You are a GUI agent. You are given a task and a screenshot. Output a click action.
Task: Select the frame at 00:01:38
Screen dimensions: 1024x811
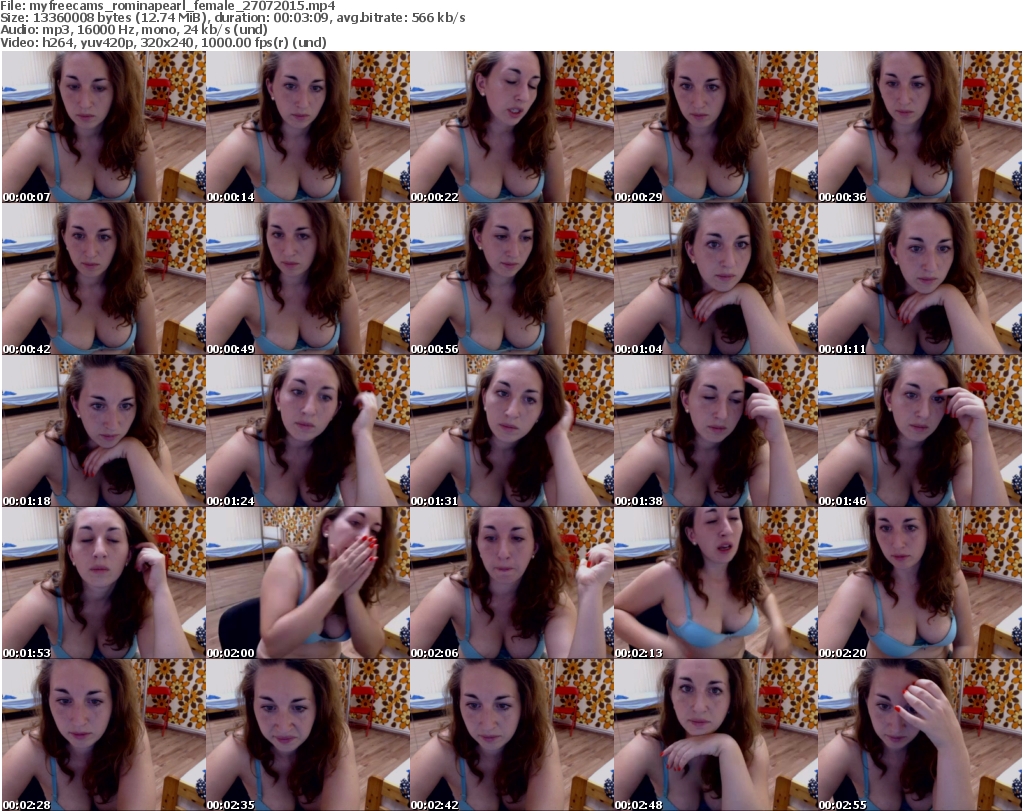click(x=715, y=431)
